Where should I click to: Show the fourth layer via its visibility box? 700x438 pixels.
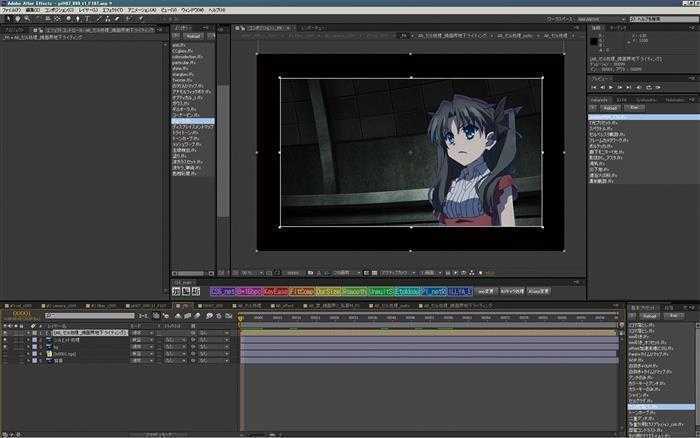tap(5, 354)
